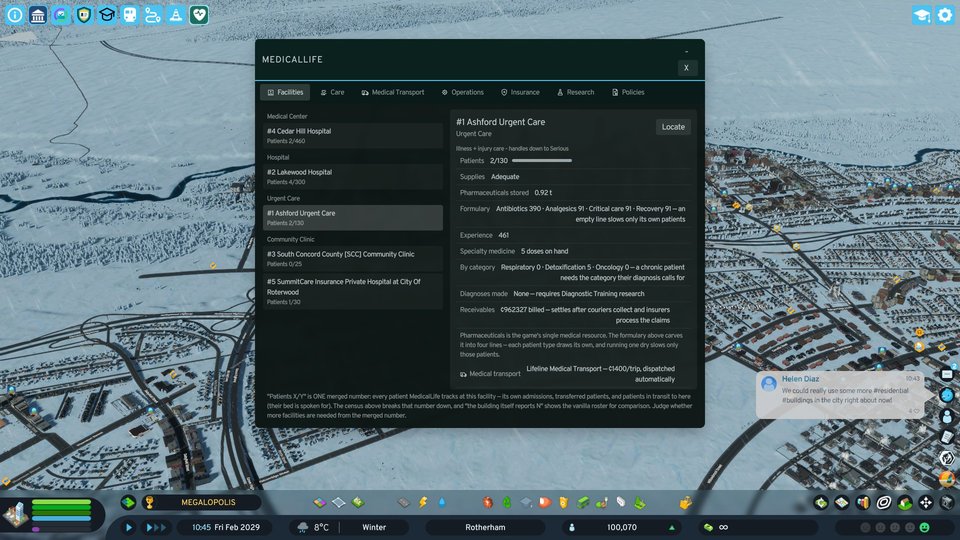Click the Locate button for Ashford Urgent Care

673,127
